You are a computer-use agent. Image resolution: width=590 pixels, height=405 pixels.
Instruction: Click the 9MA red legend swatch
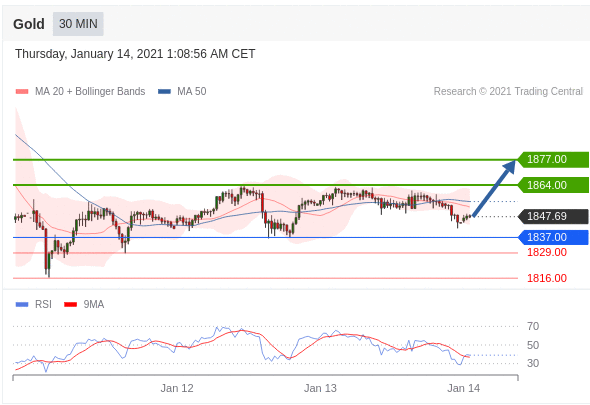tap(70, 305)
